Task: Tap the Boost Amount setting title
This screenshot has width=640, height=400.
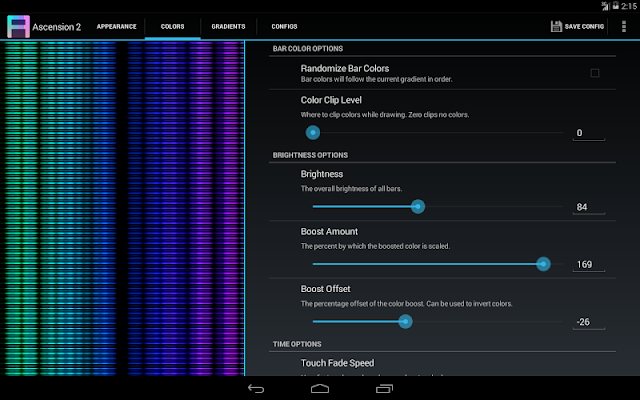Action: [x=329, y=231]
